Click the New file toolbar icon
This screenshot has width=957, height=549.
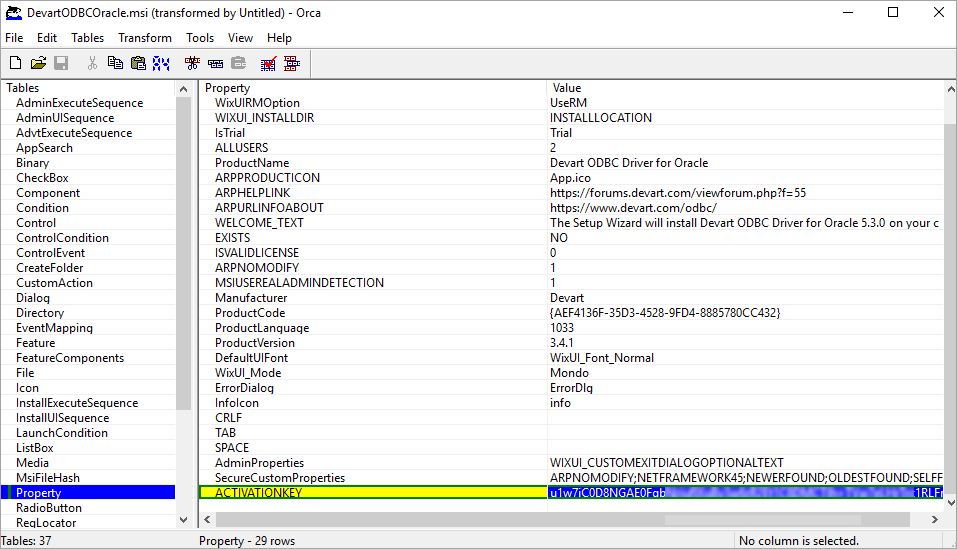[16, 63]
